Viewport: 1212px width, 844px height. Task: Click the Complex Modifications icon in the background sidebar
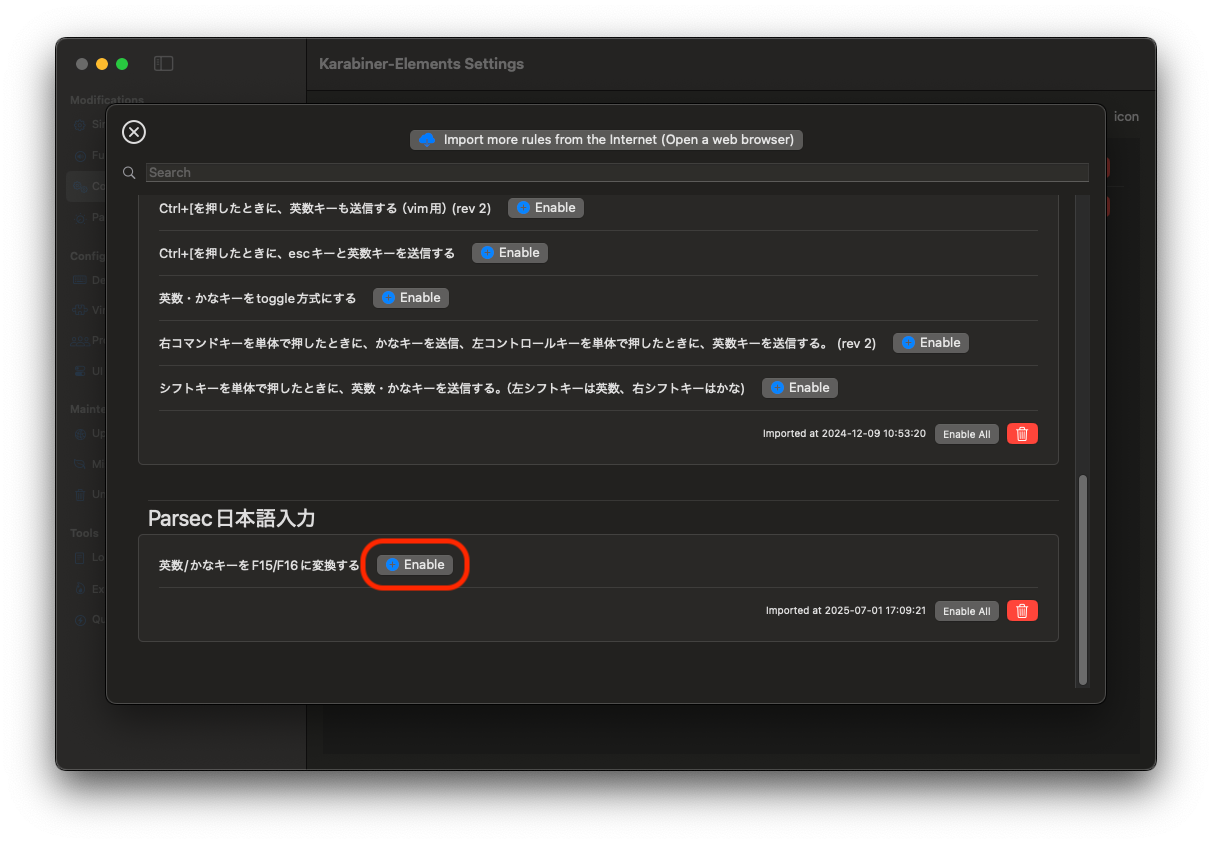pos(80,186)
